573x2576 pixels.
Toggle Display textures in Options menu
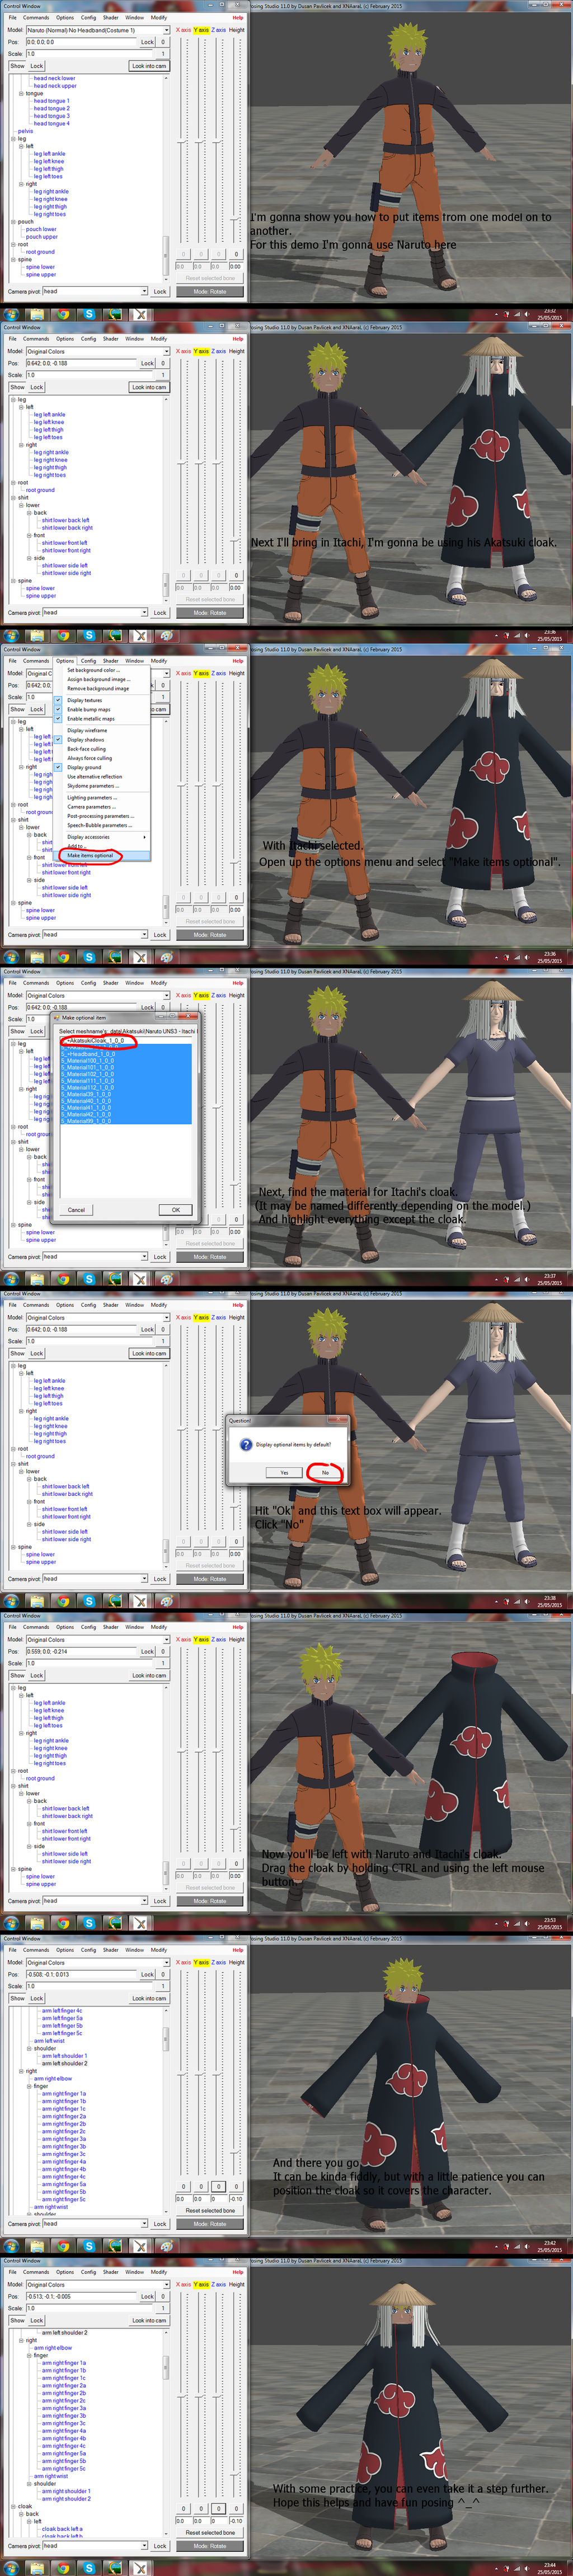[84, 700]
